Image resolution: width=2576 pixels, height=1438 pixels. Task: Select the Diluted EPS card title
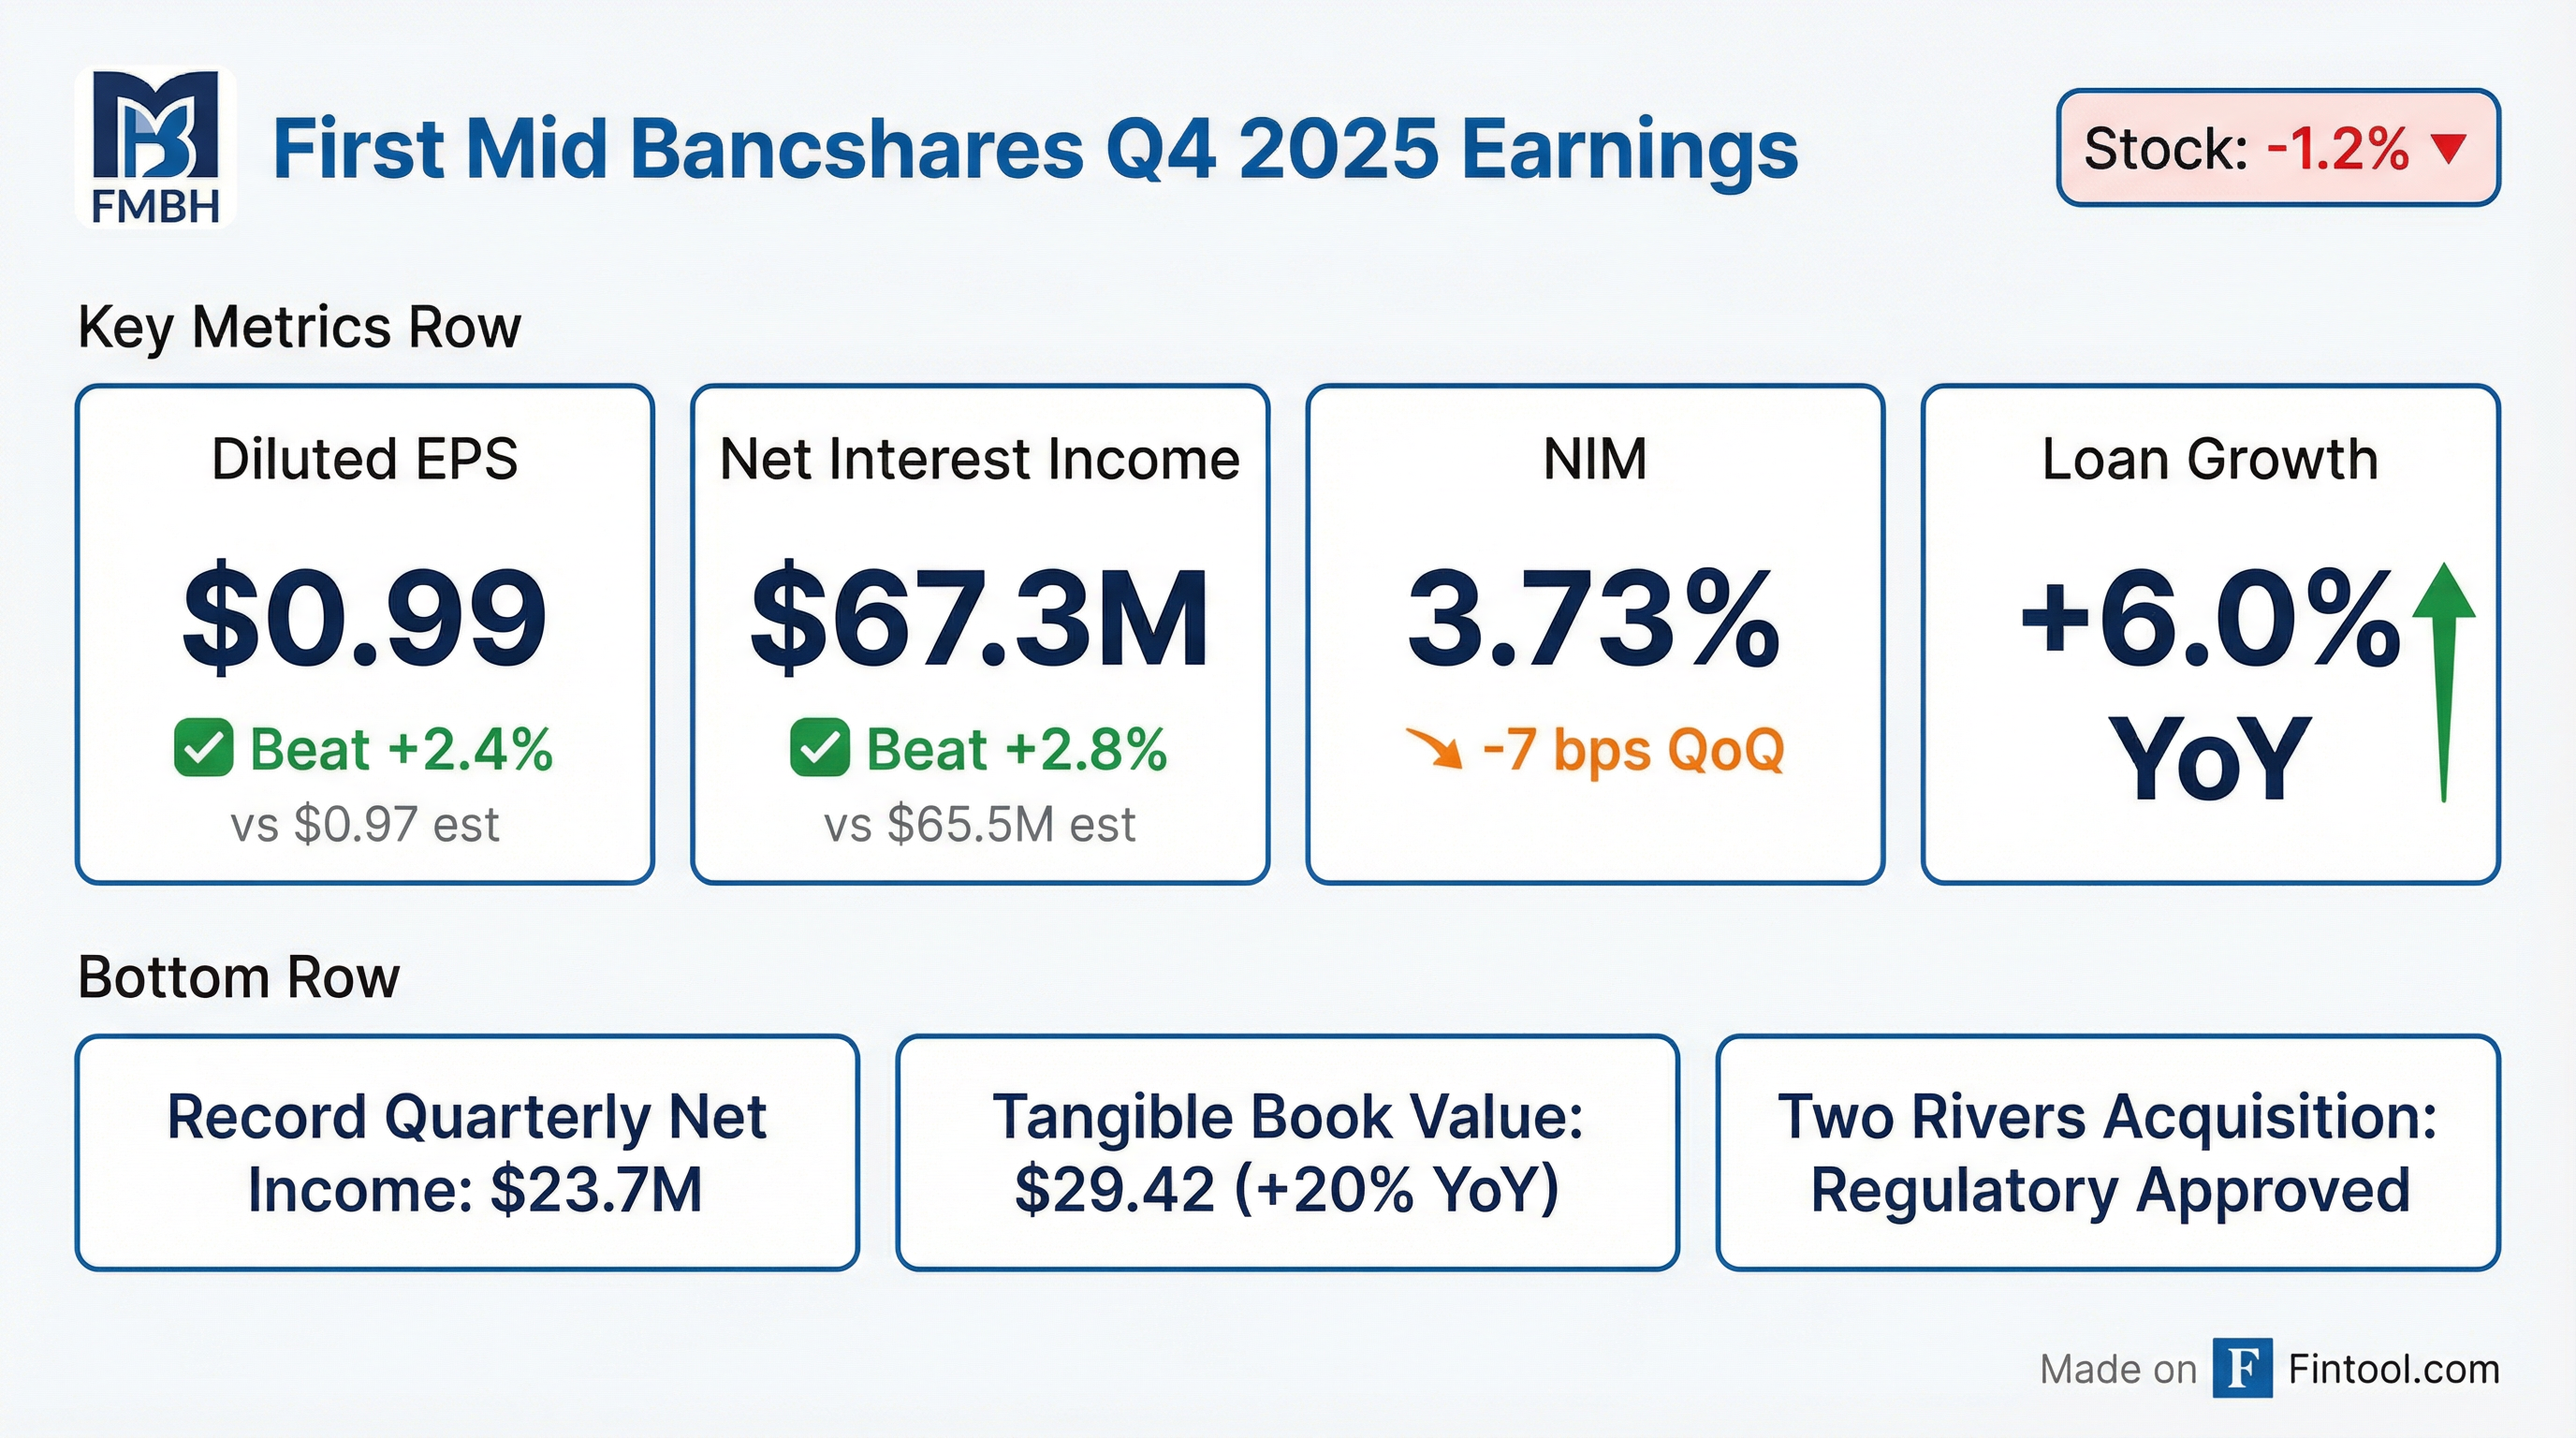[x=365, y=460]
